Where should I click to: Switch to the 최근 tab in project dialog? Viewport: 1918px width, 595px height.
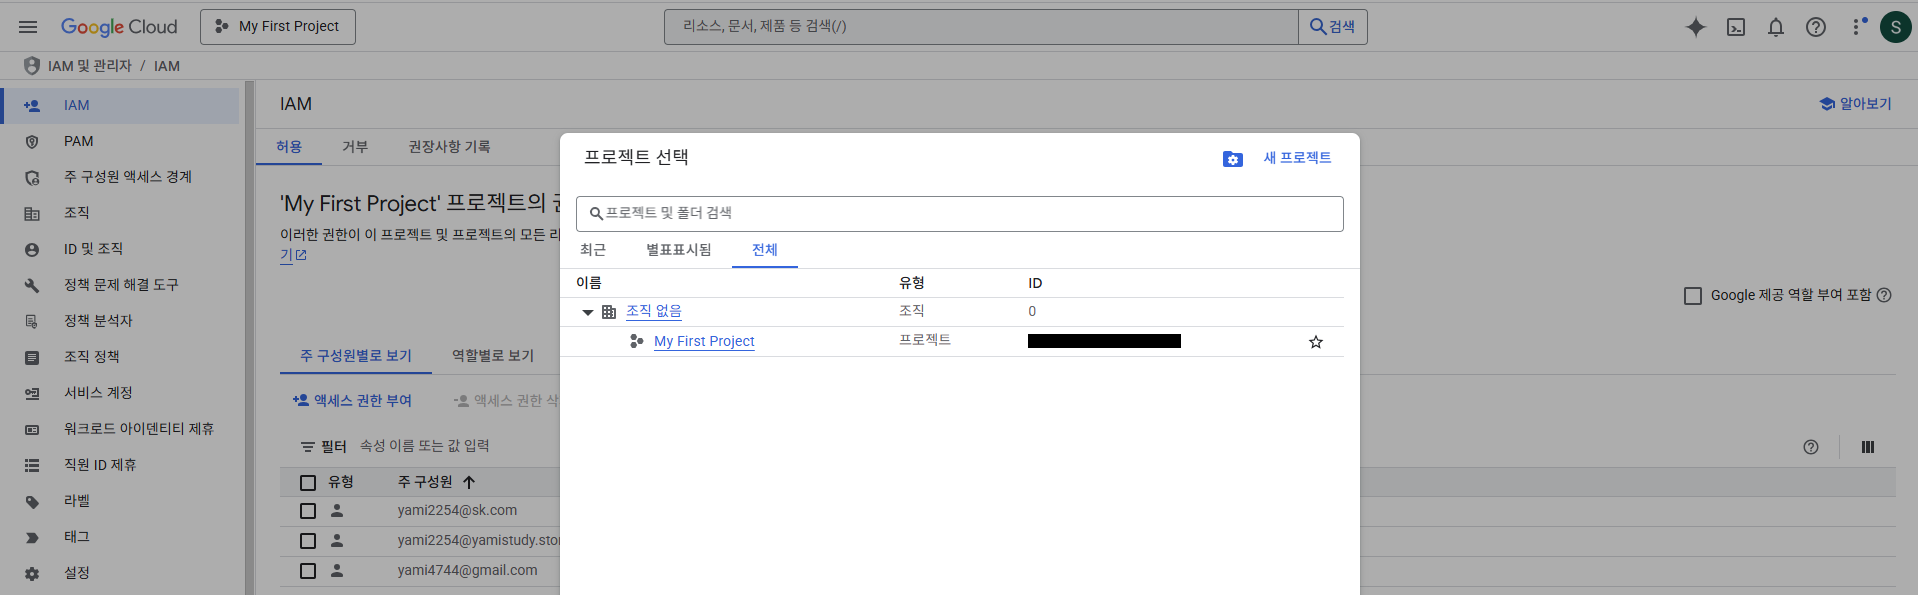click(593, 250)
